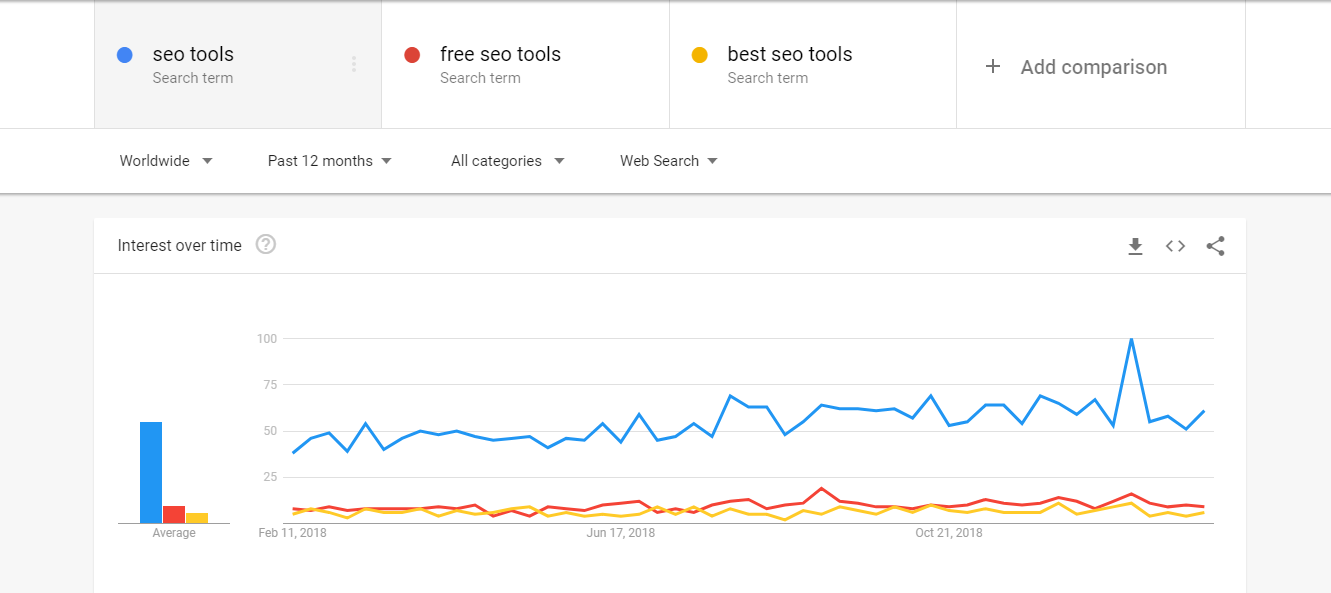Open the Web Search type dropdown
Viewport: 1331px width, 593px height.
(x=668, y=161)
